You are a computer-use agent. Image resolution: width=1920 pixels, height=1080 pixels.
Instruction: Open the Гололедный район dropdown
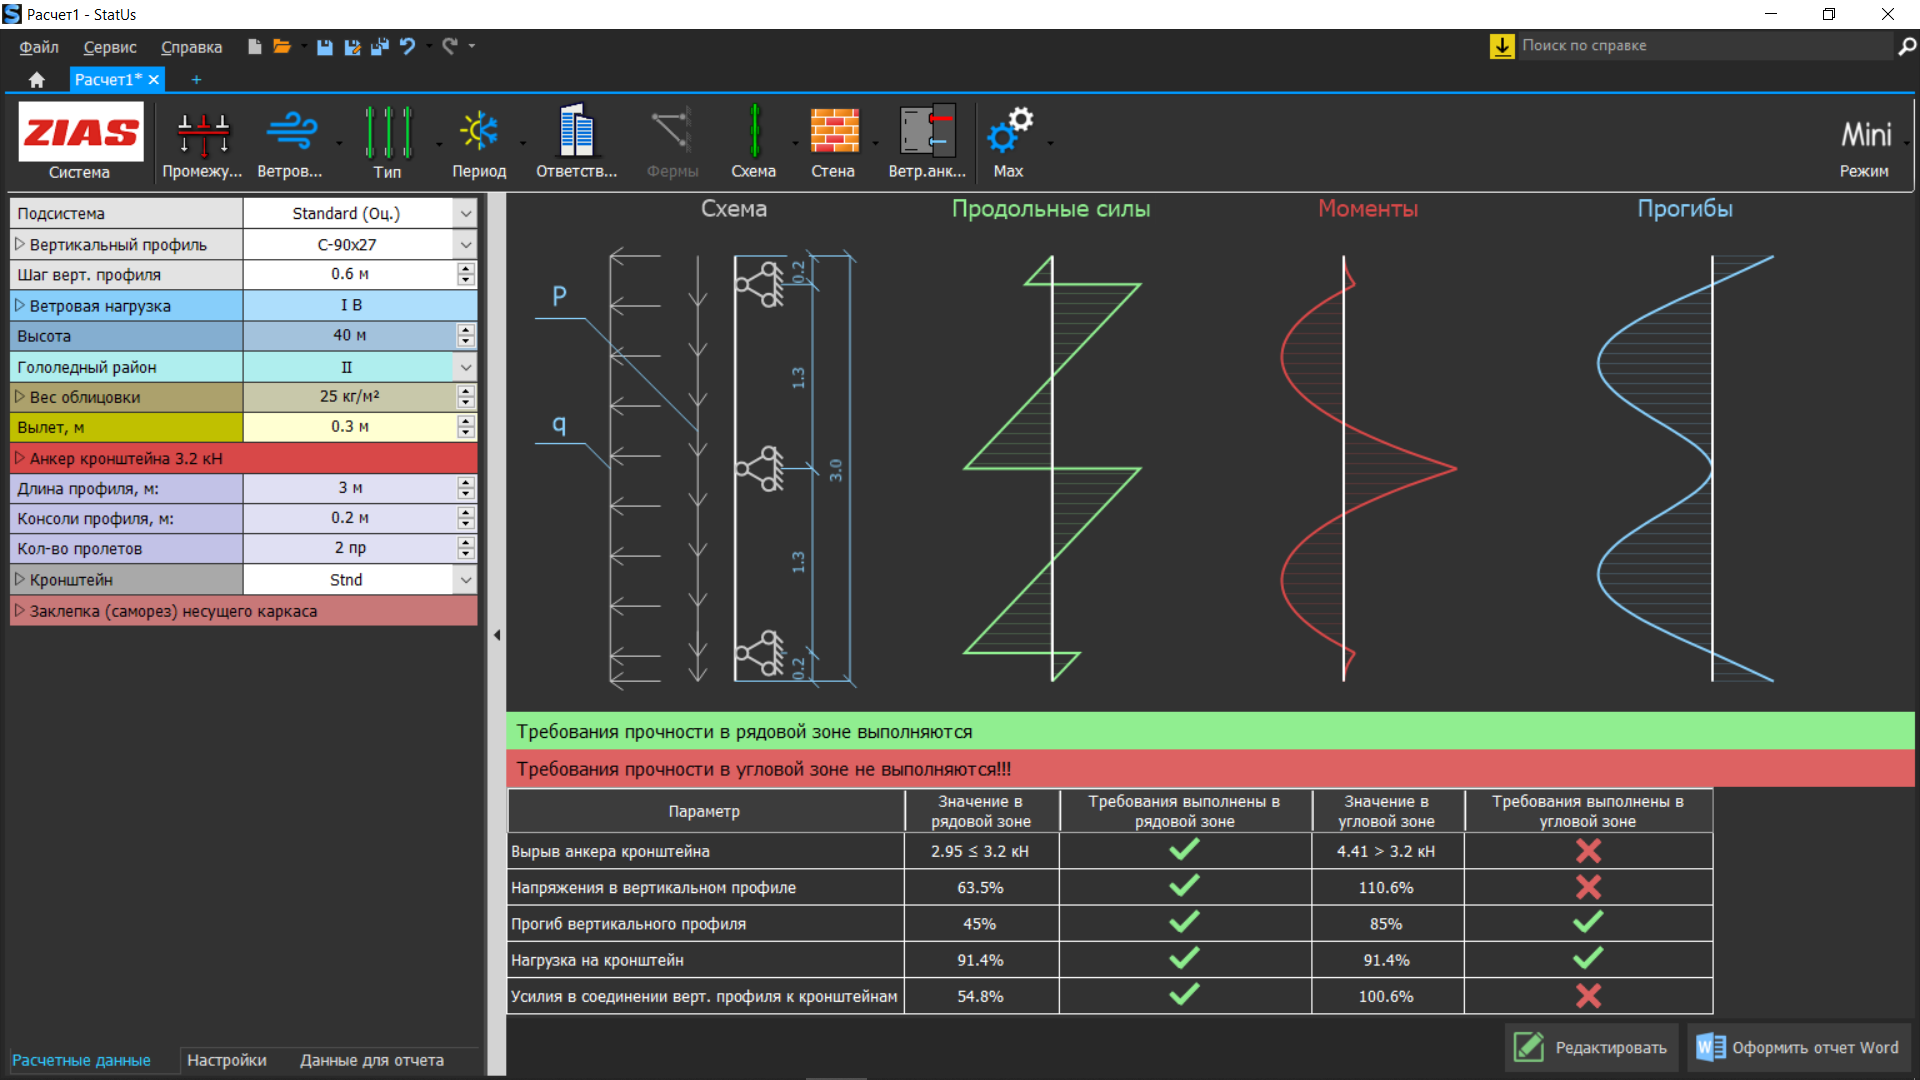pyautogui.click(x=465, y=367)
